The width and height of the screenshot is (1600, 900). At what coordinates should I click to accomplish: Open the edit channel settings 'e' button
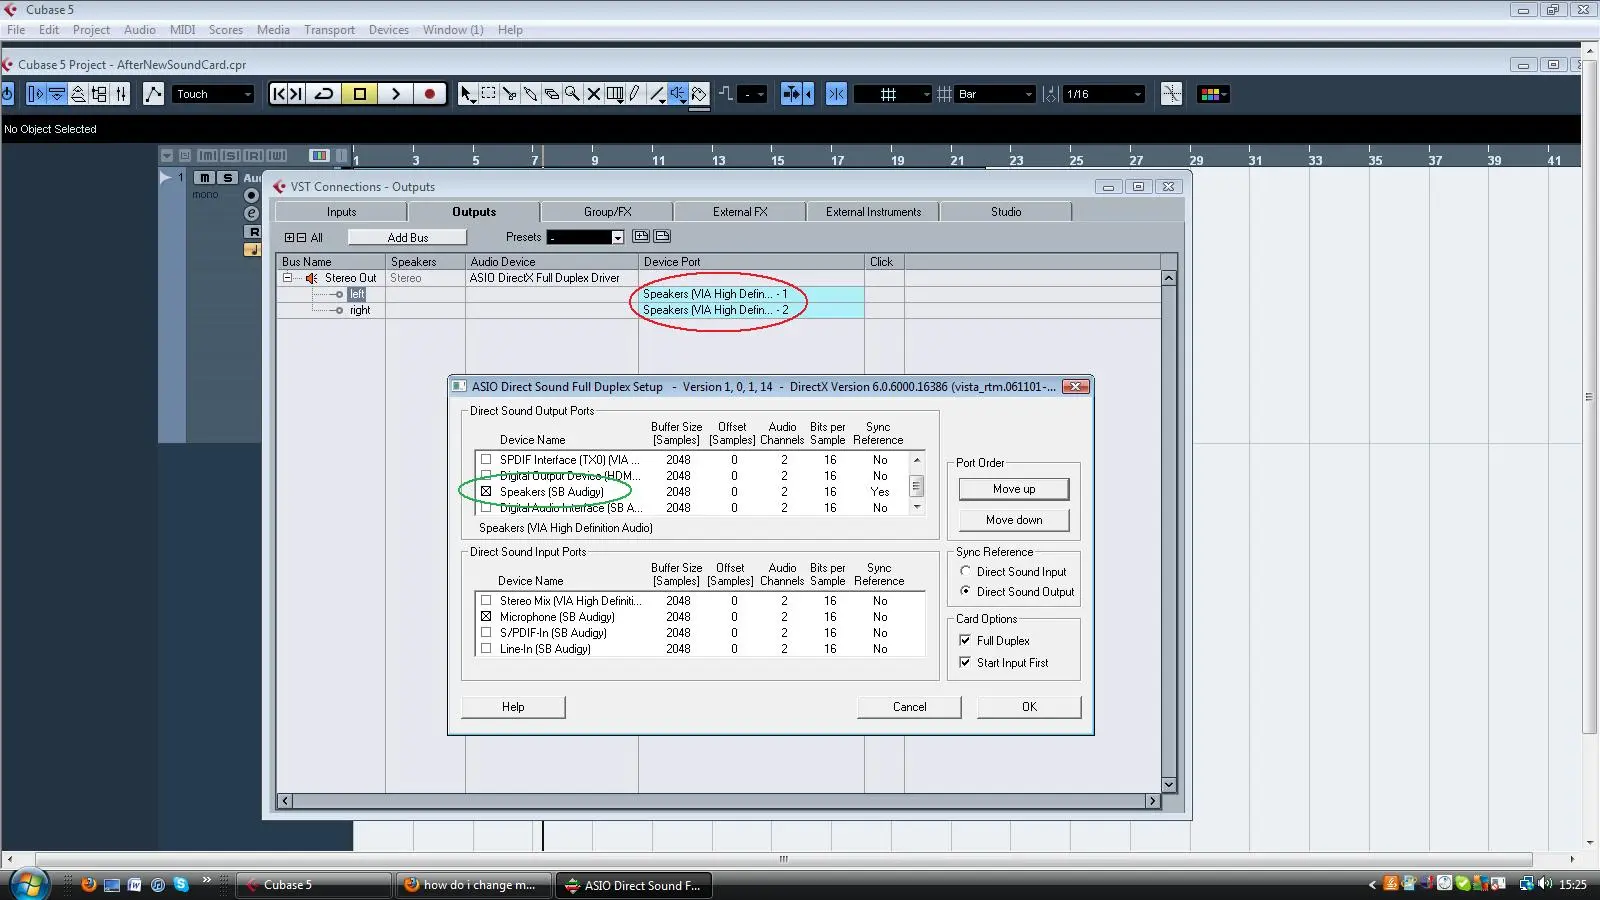251,213
